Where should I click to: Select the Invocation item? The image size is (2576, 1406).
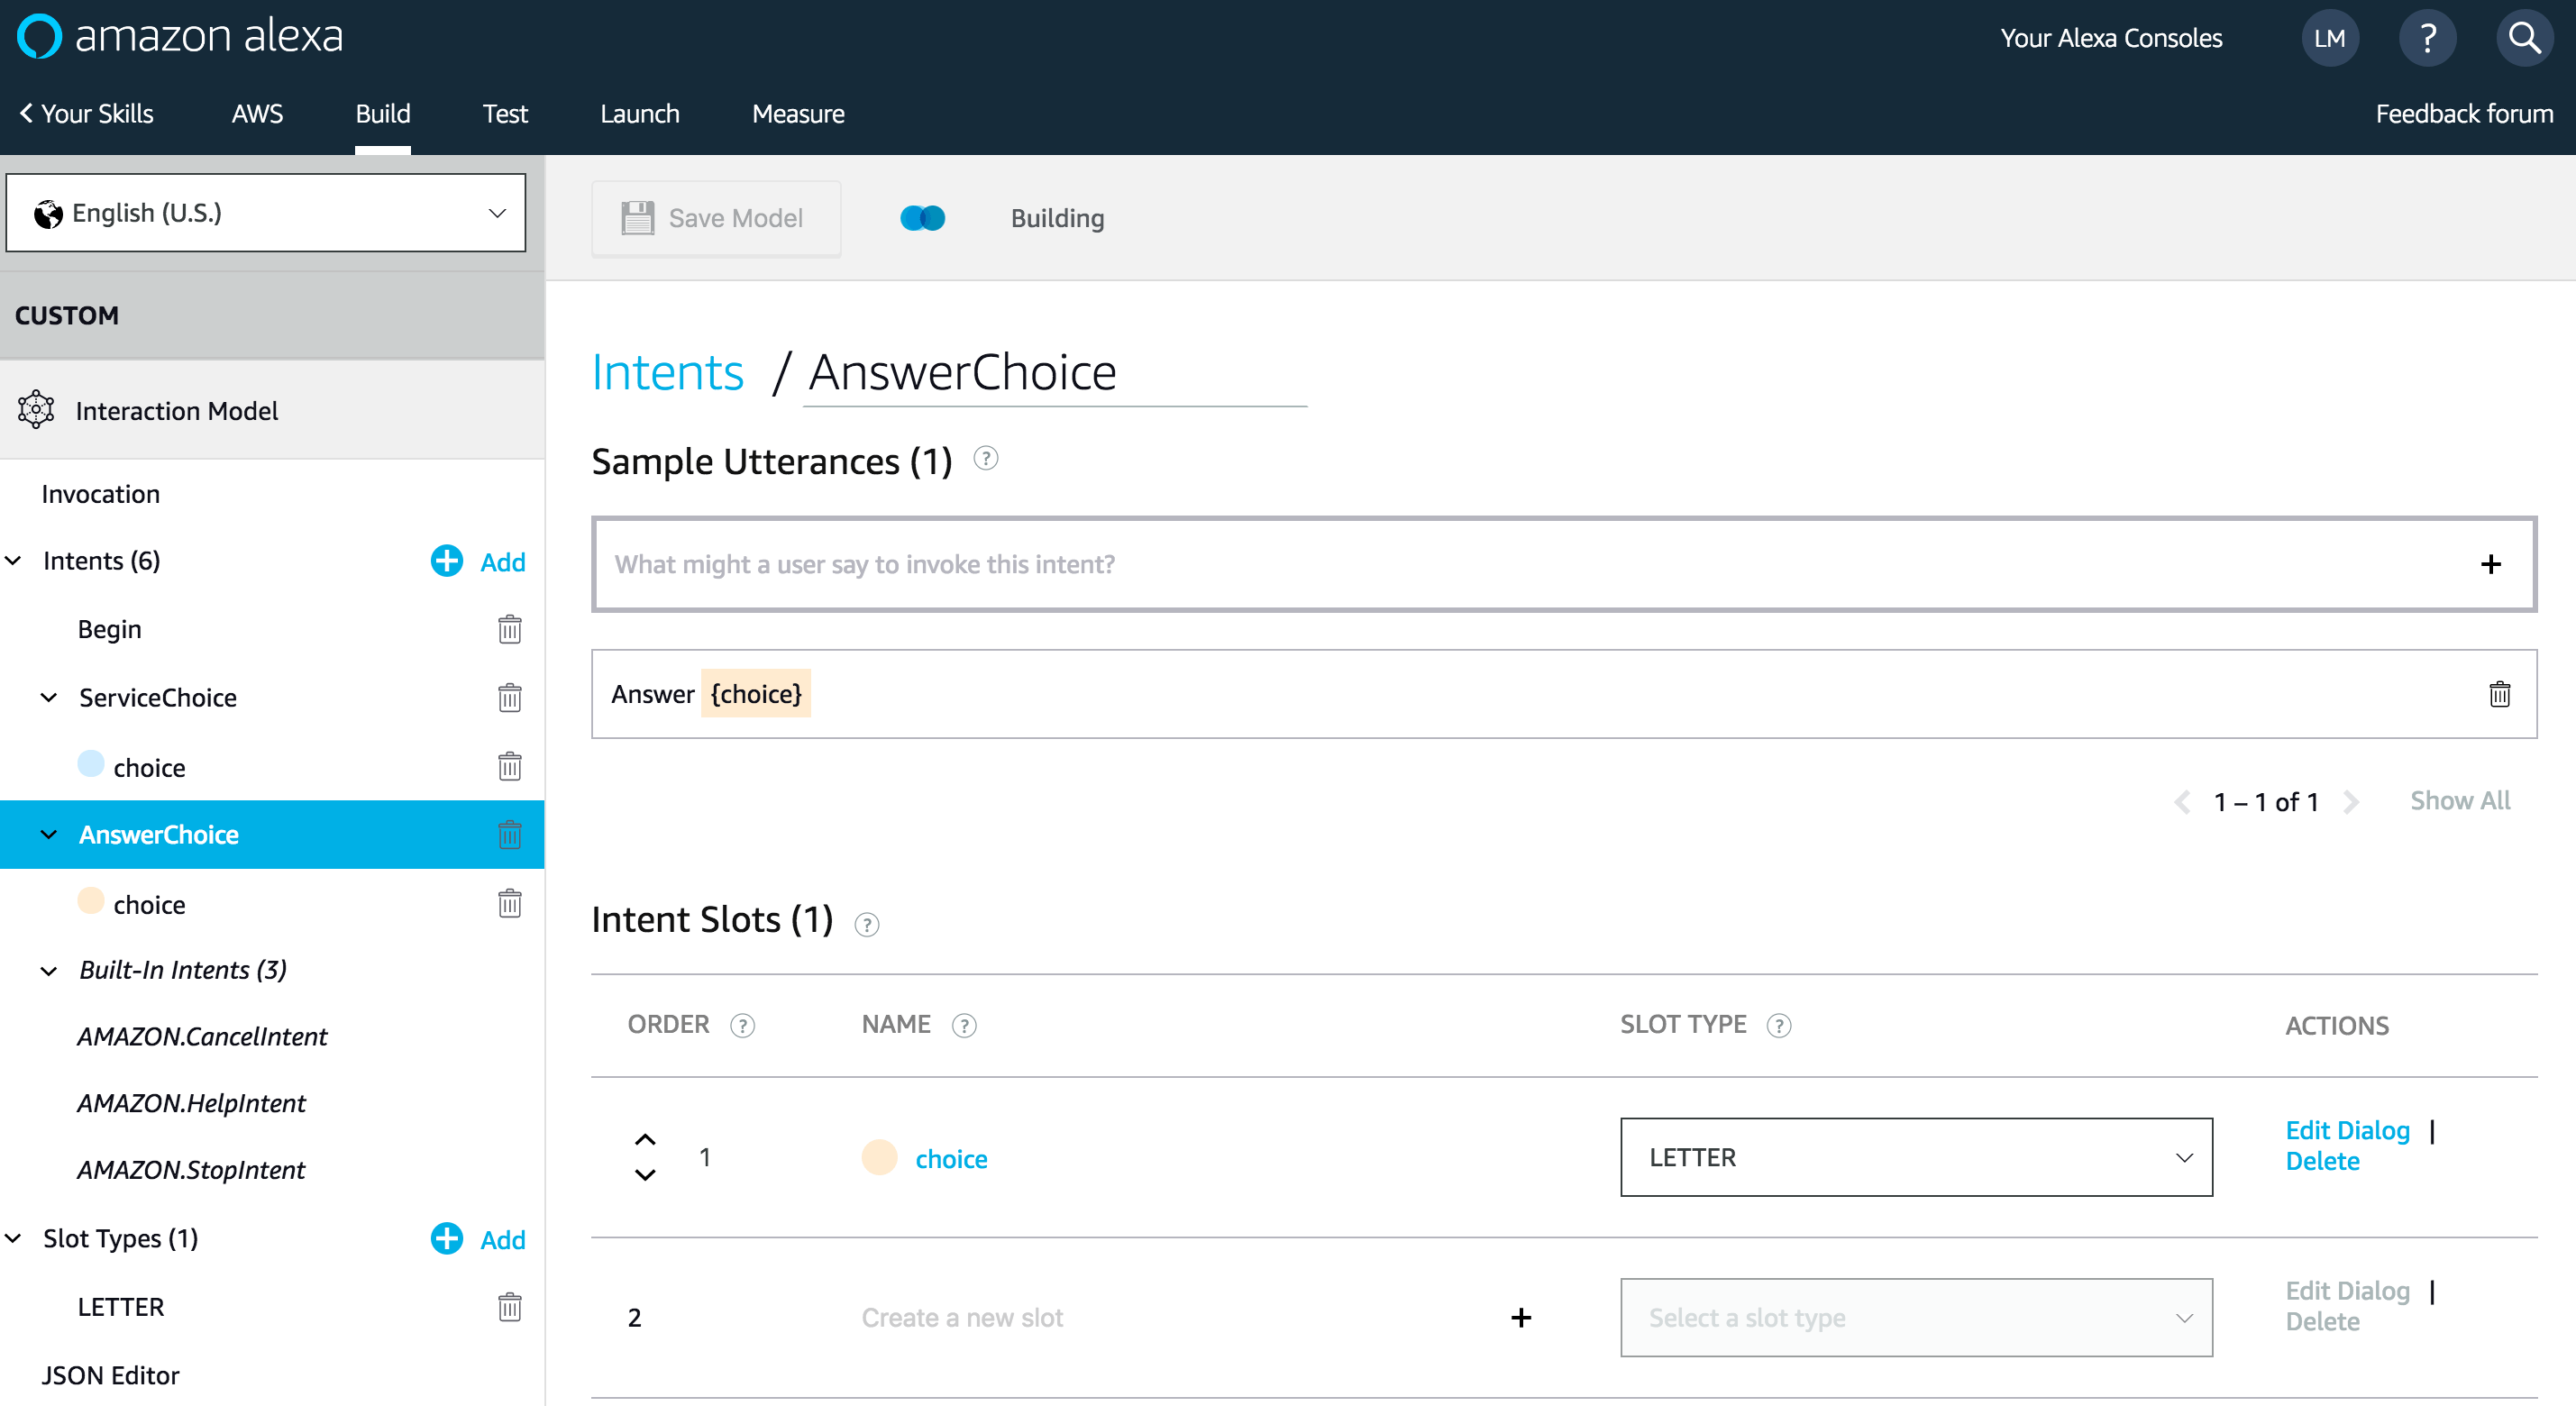click(100, 494)
